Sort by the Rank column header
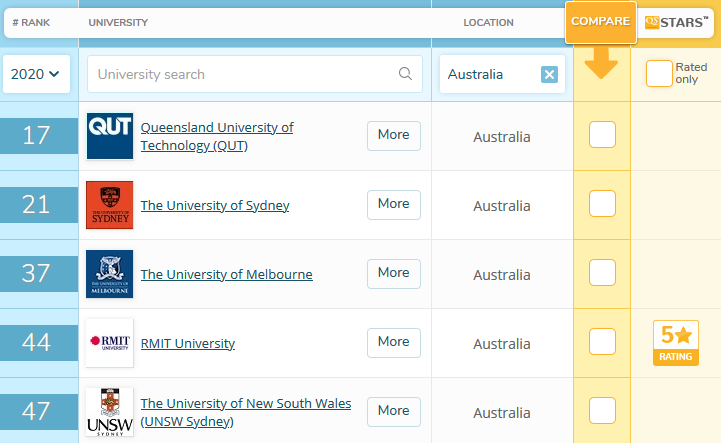Viewport: 721px width, 443px height. click(x=30, y=22)
